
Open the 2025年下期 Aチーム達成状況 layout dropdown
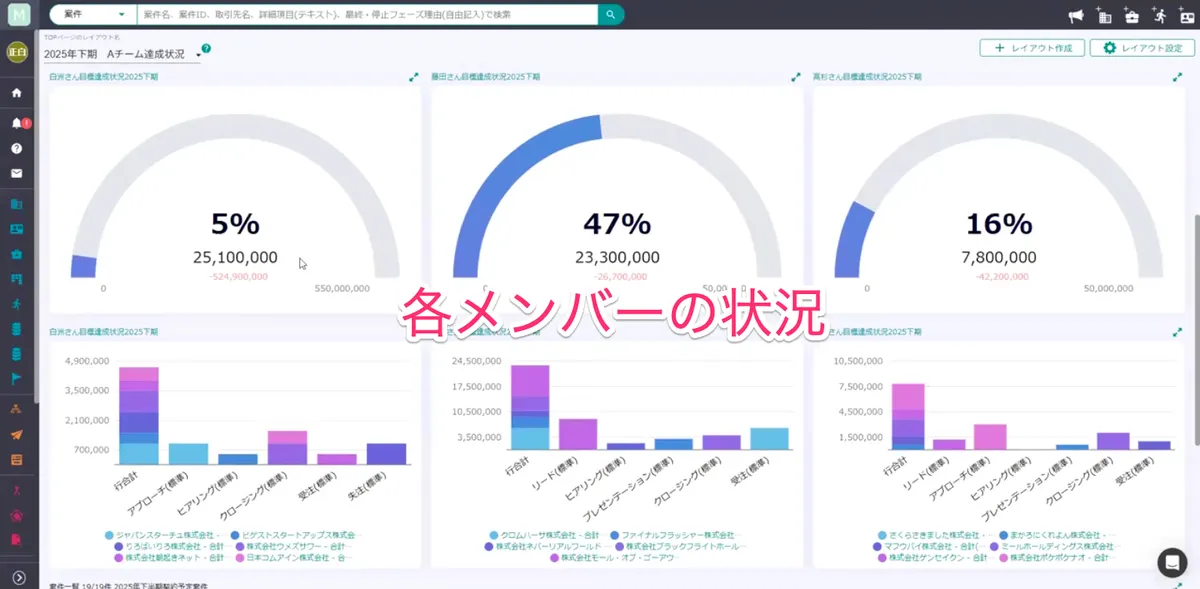tap(122, 54)
